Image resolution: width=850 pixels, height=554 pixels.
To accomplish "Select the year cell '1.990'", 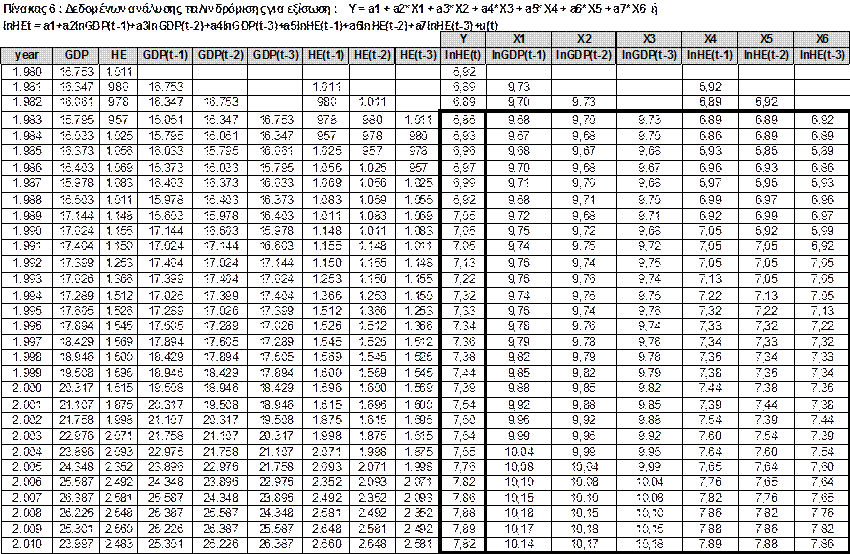I will [x=27, y=230].
